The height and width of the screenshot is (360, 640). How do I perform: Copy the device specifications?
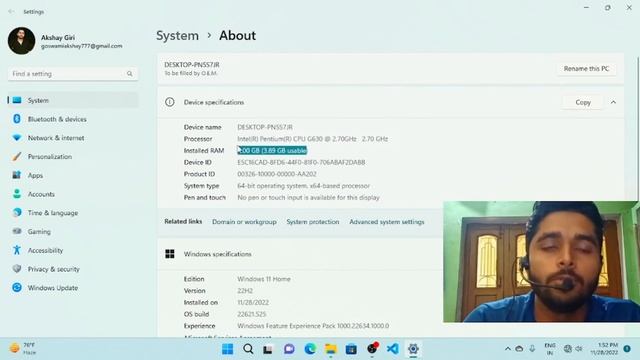pyautogui.click(x=583, y=102)
